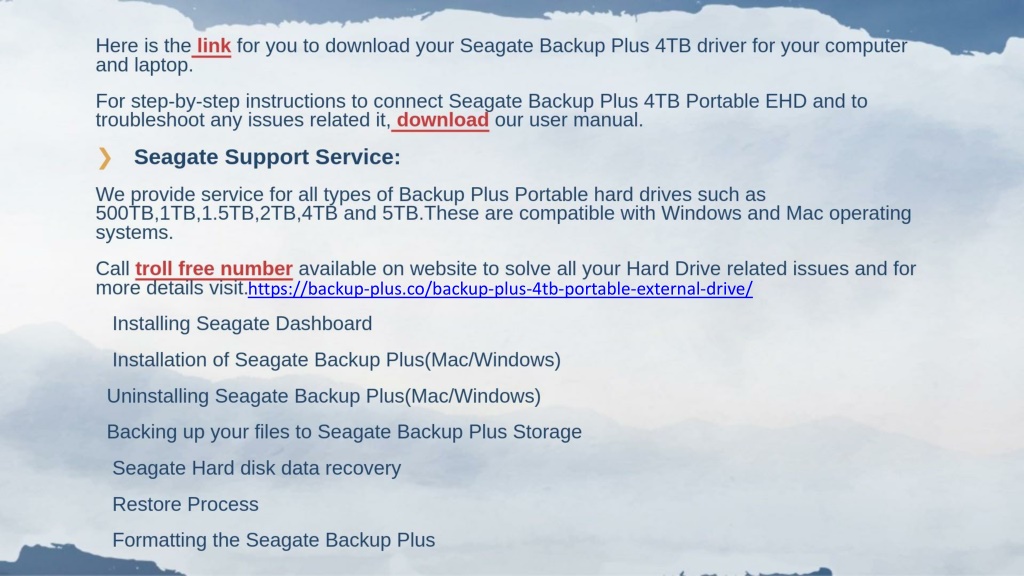Select the "Restore Process" topic

185,504
